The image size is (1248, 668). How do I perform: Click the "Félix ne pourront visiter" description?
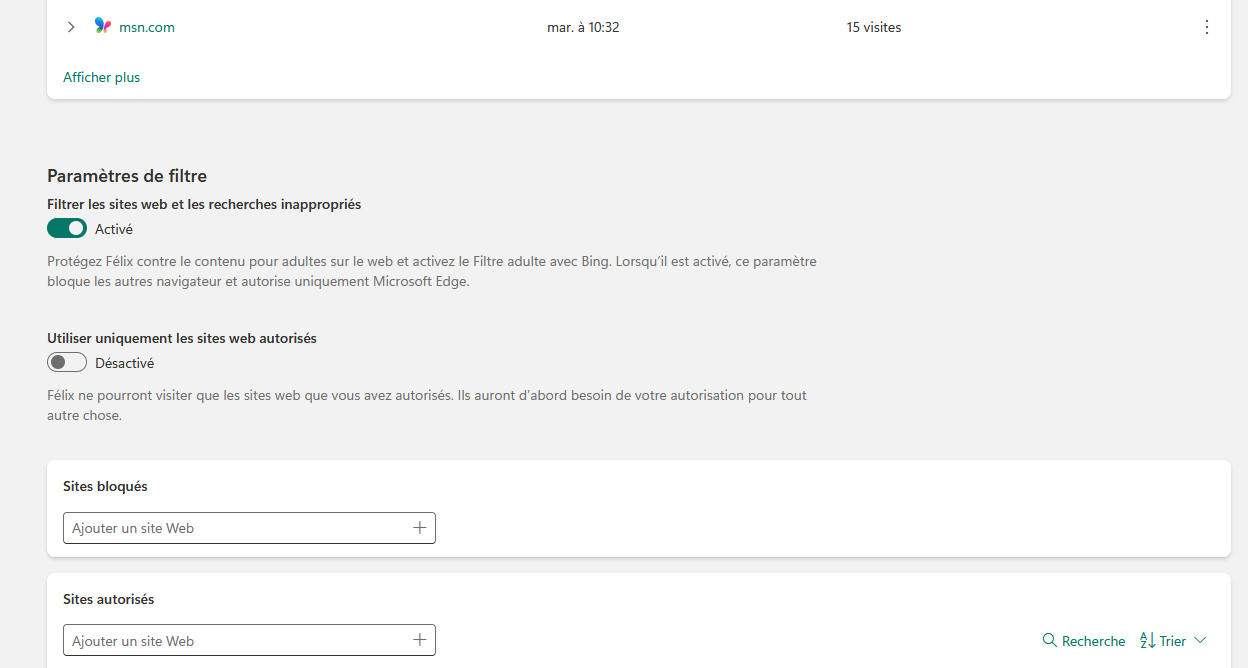pos(427,405)
